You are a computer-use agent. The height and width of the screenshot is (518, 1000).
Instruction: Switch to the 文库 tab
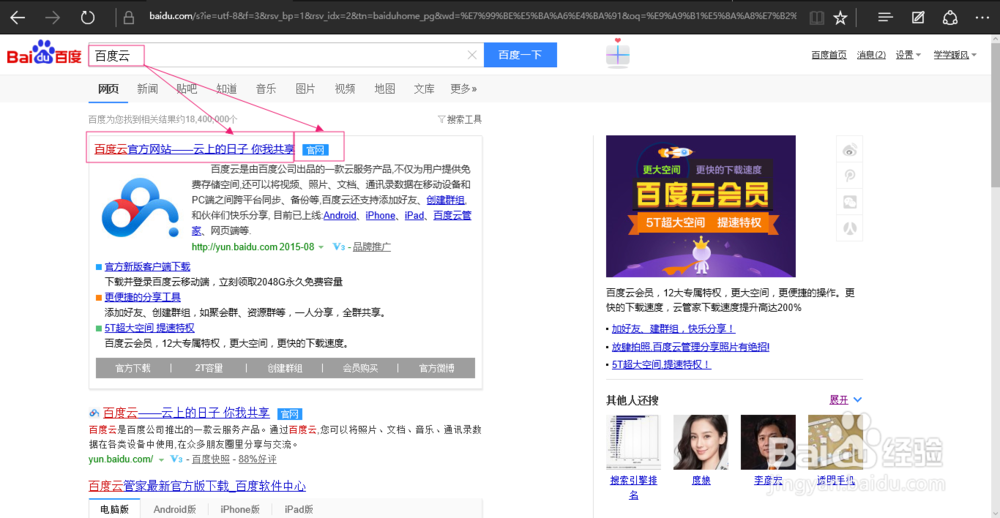[x=424, y=89]
